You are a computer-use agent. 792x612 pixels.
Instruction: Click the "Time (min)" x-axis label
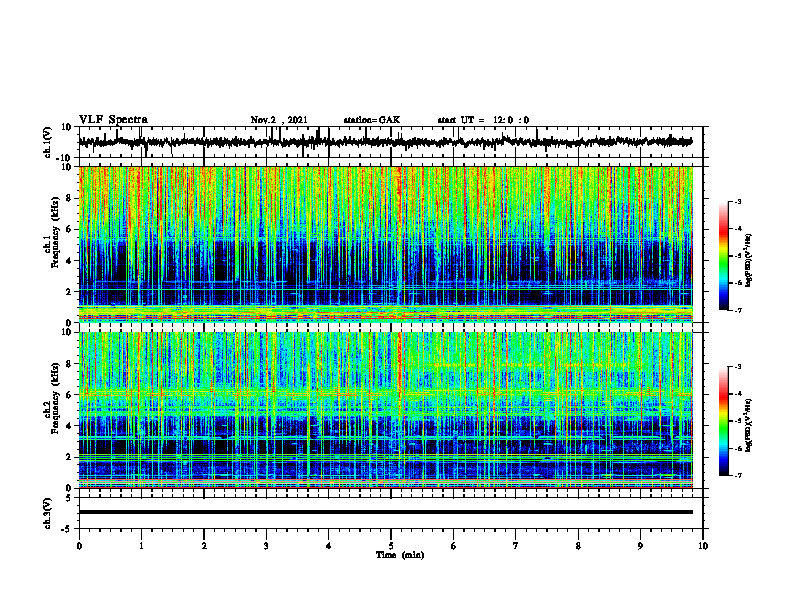400,555
